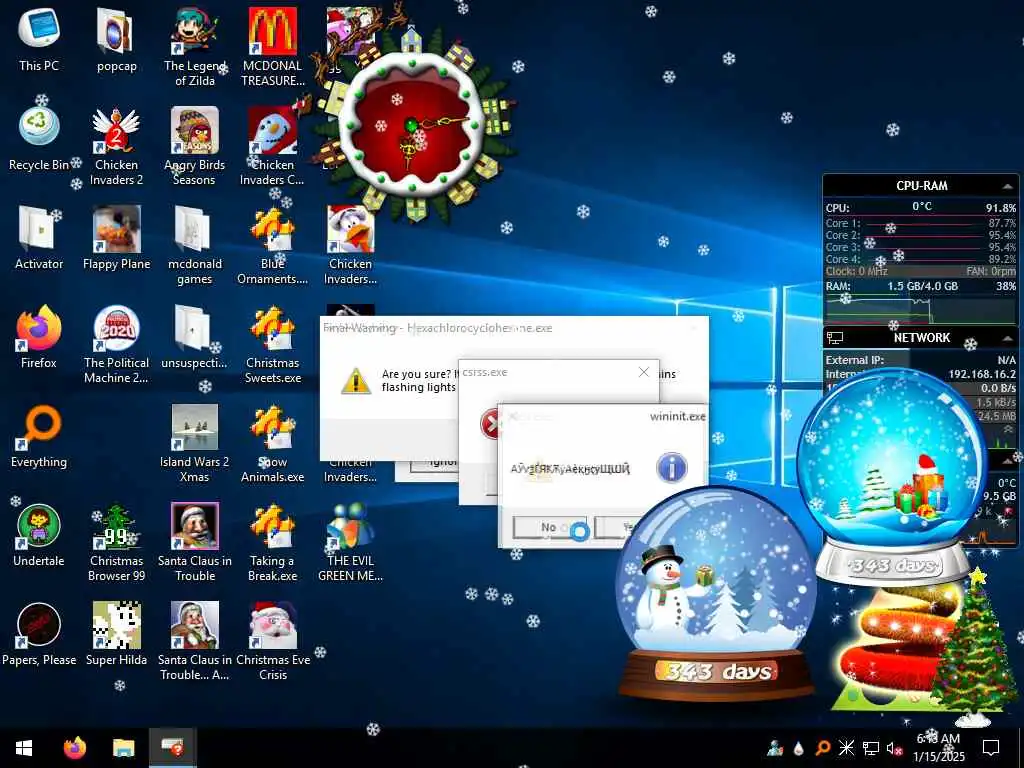Open the unsuspecti... folder icon
The height and width of the screenshot is (768, 1024).
pyautogui.click(x=195, y=337)
